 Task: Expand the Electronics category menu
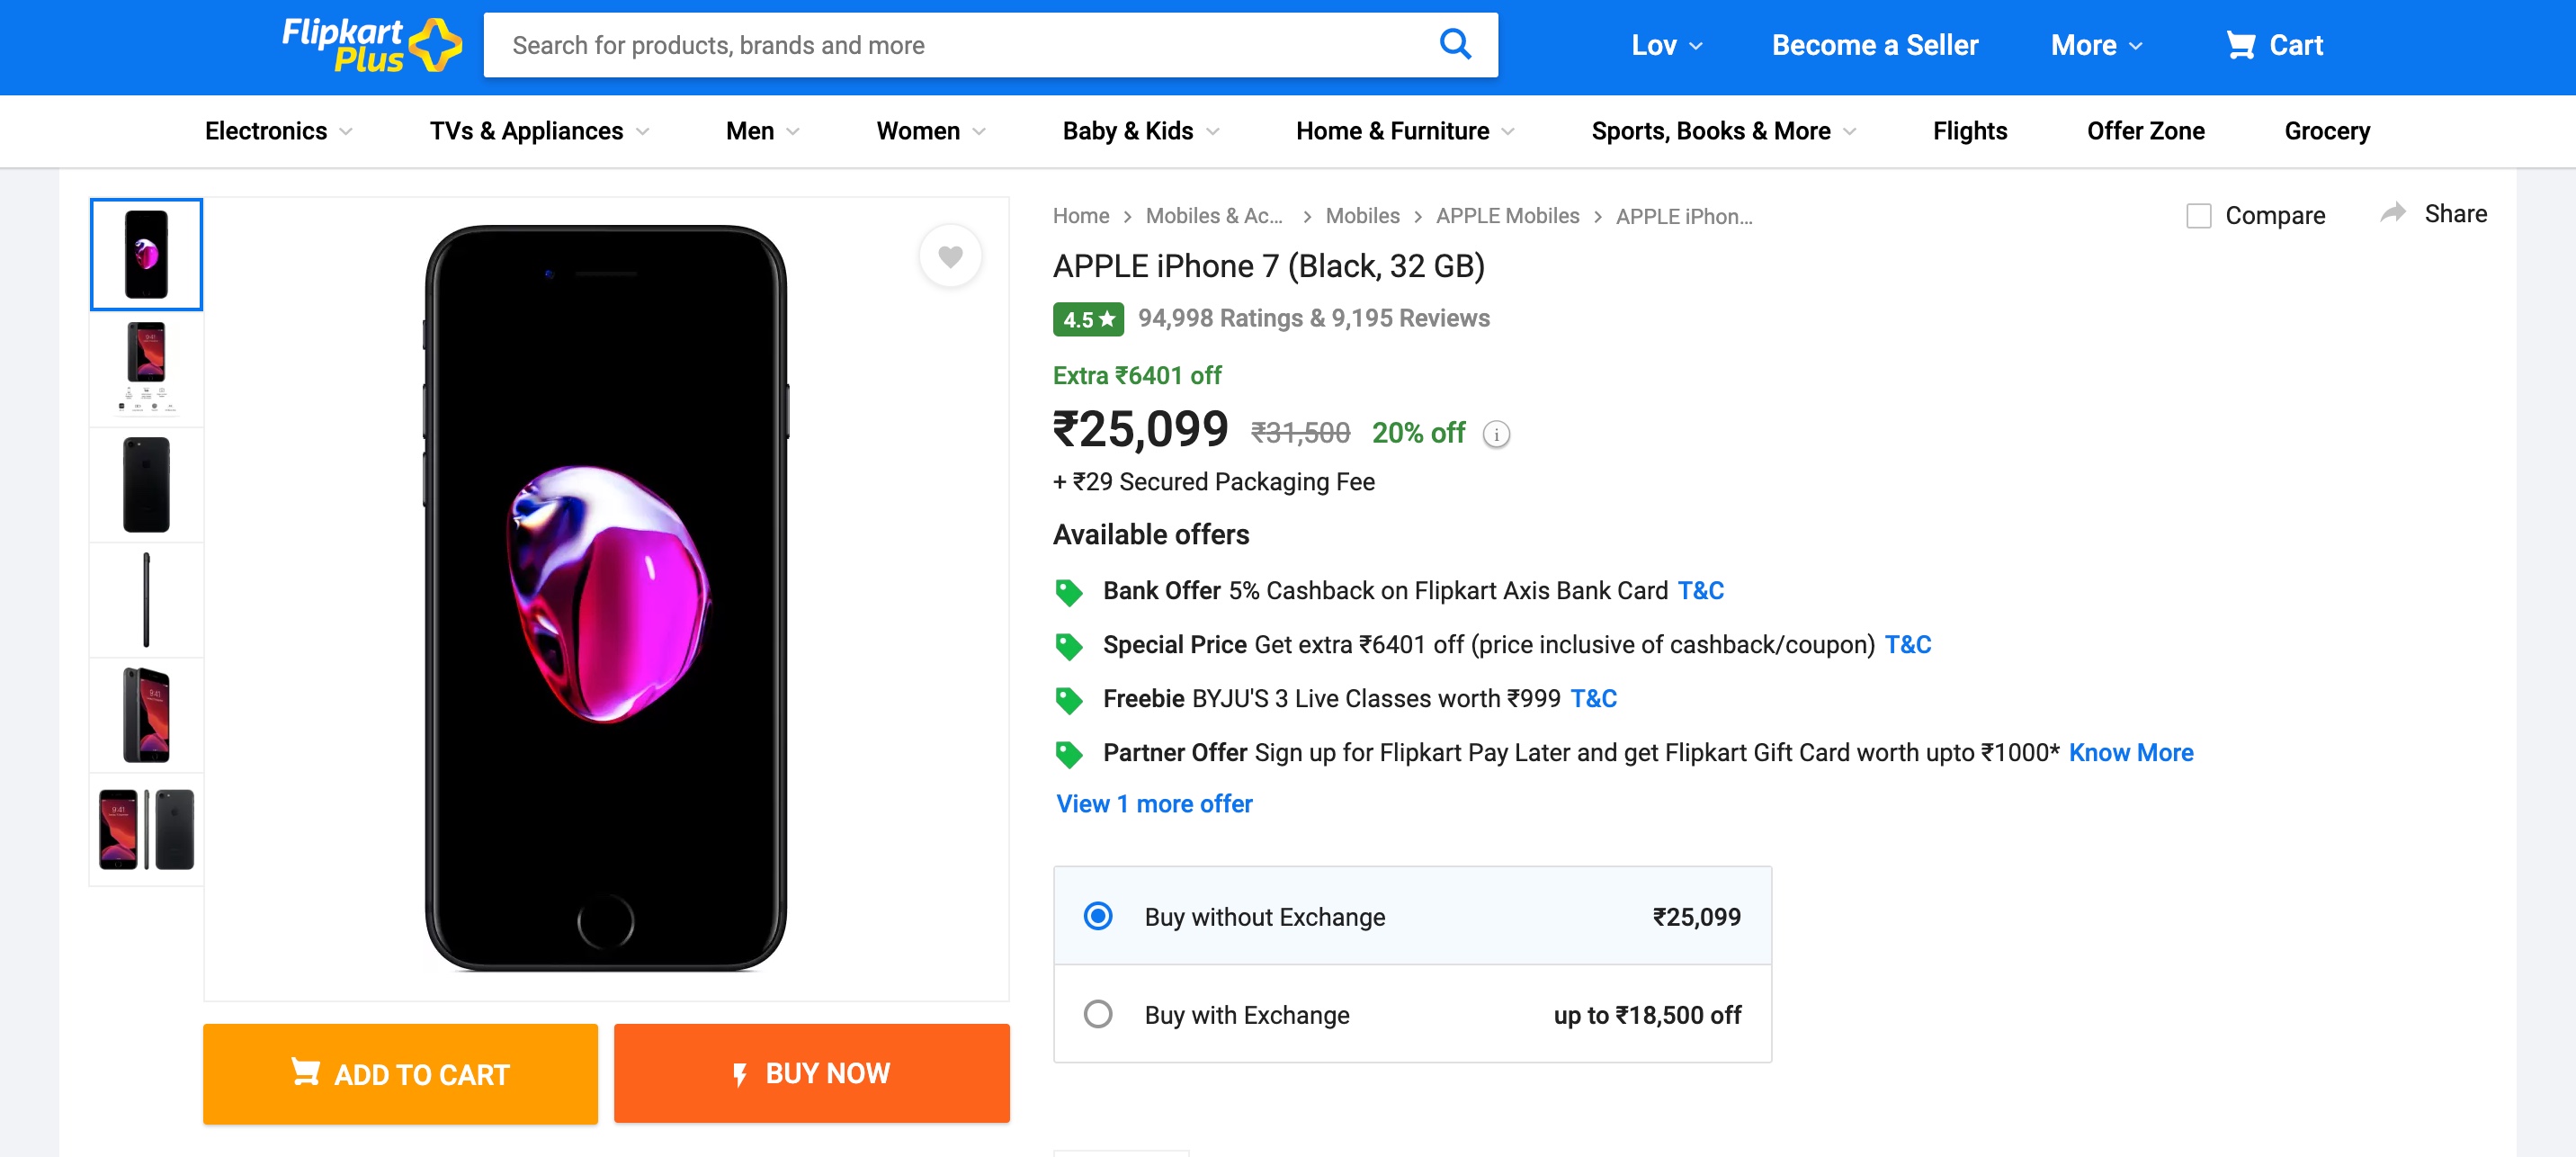pyautogui.click(x=279, y=131)
